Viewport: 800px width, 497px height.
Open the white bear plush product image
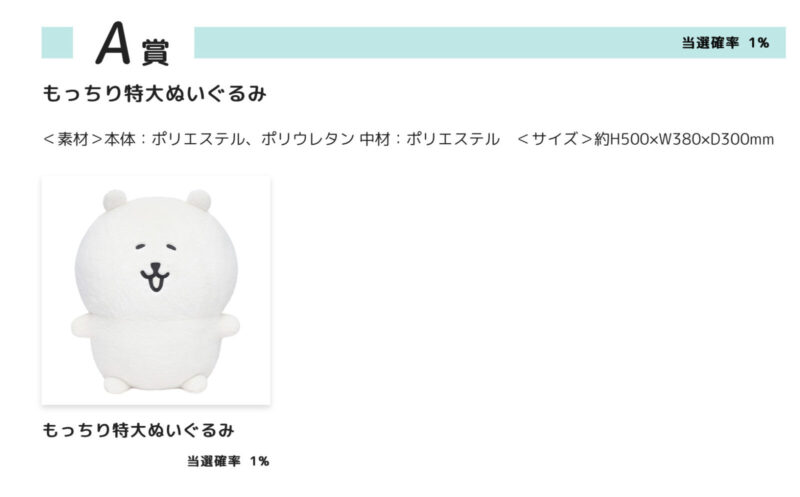pos(155,290)
